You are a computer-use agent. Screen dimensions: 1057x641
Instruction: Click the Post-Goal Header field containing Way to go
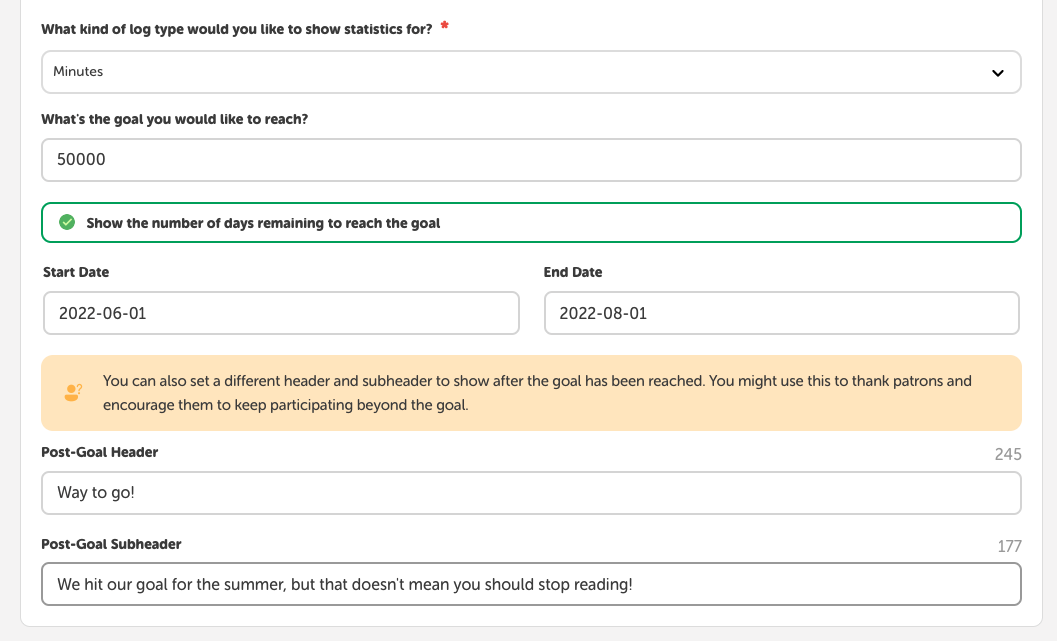[x=530, y=492]
